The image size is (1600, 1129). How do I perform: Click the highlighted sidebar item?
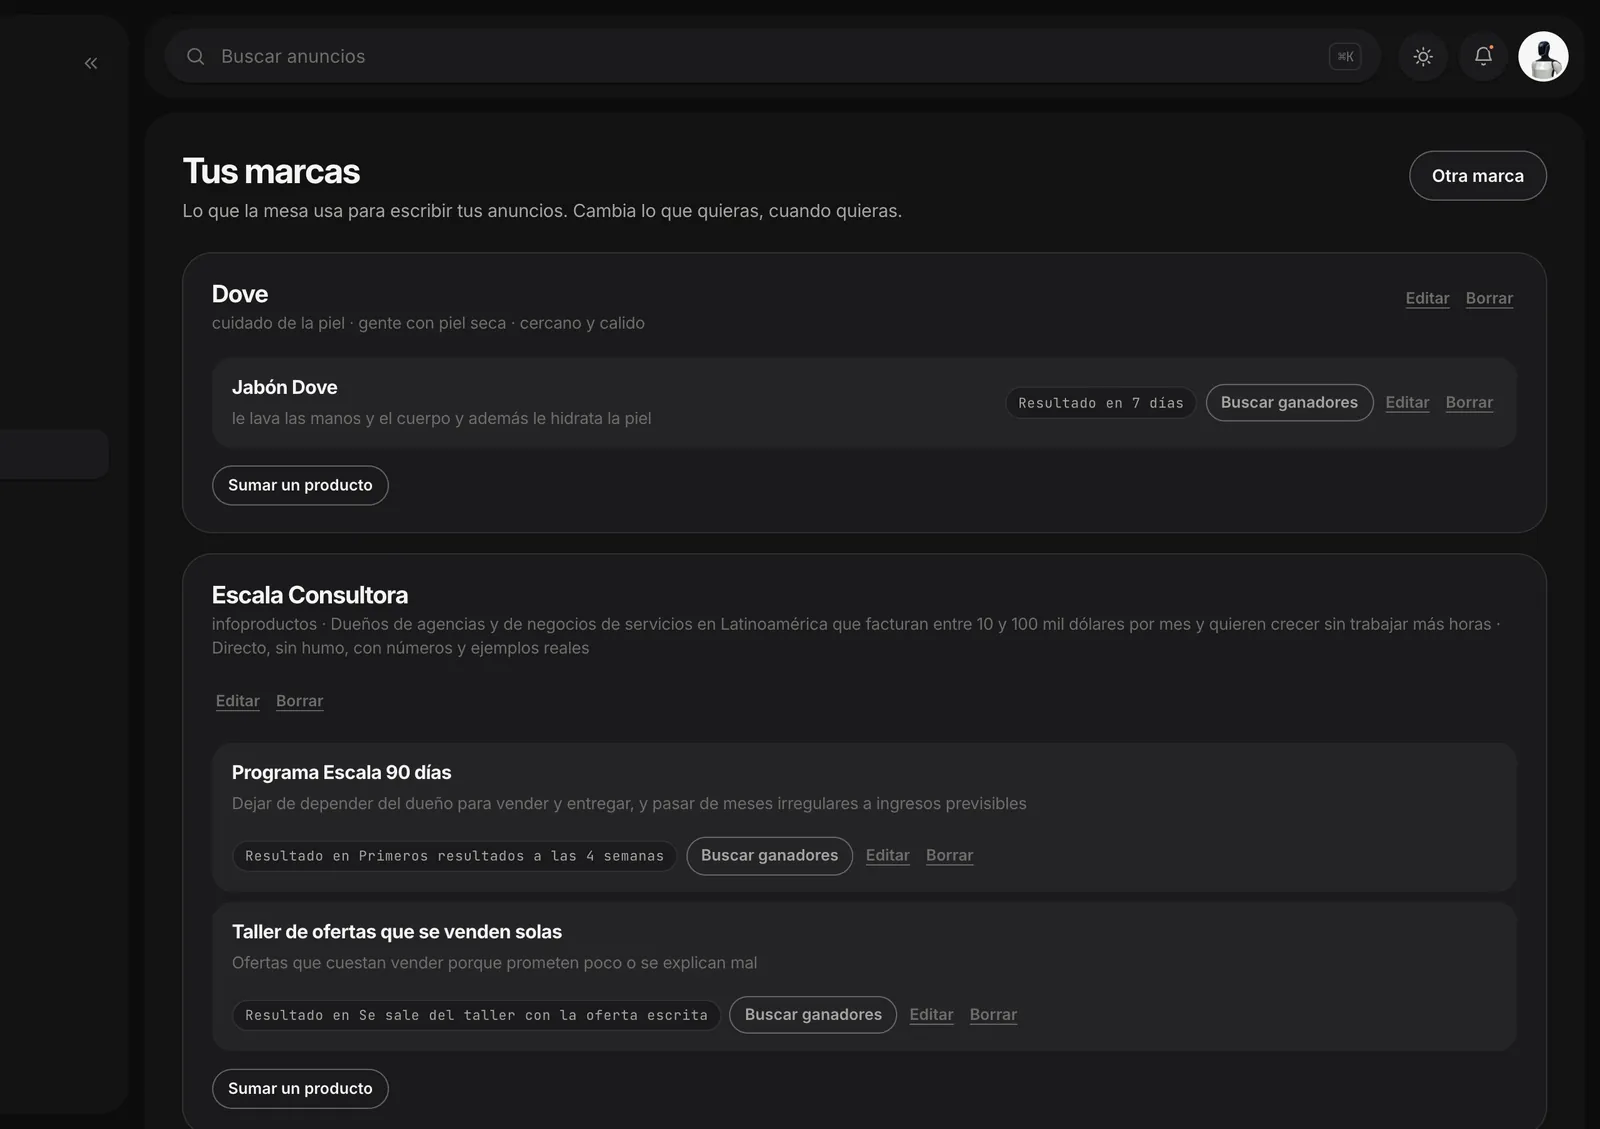click(54, 454)
